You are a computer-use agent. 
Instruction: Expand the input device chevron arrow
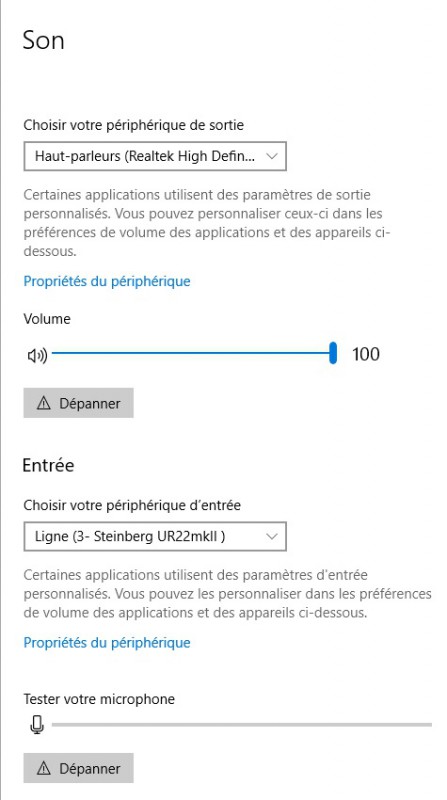272,536
